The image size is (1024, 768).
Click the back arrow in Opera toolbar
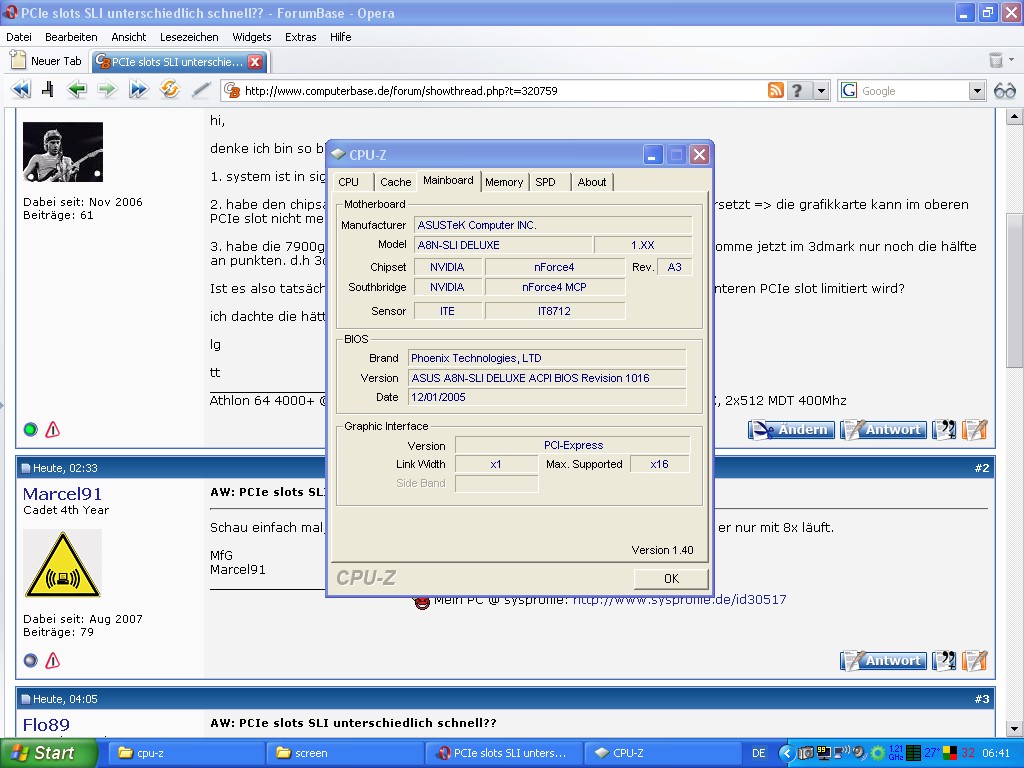point(77,89)
